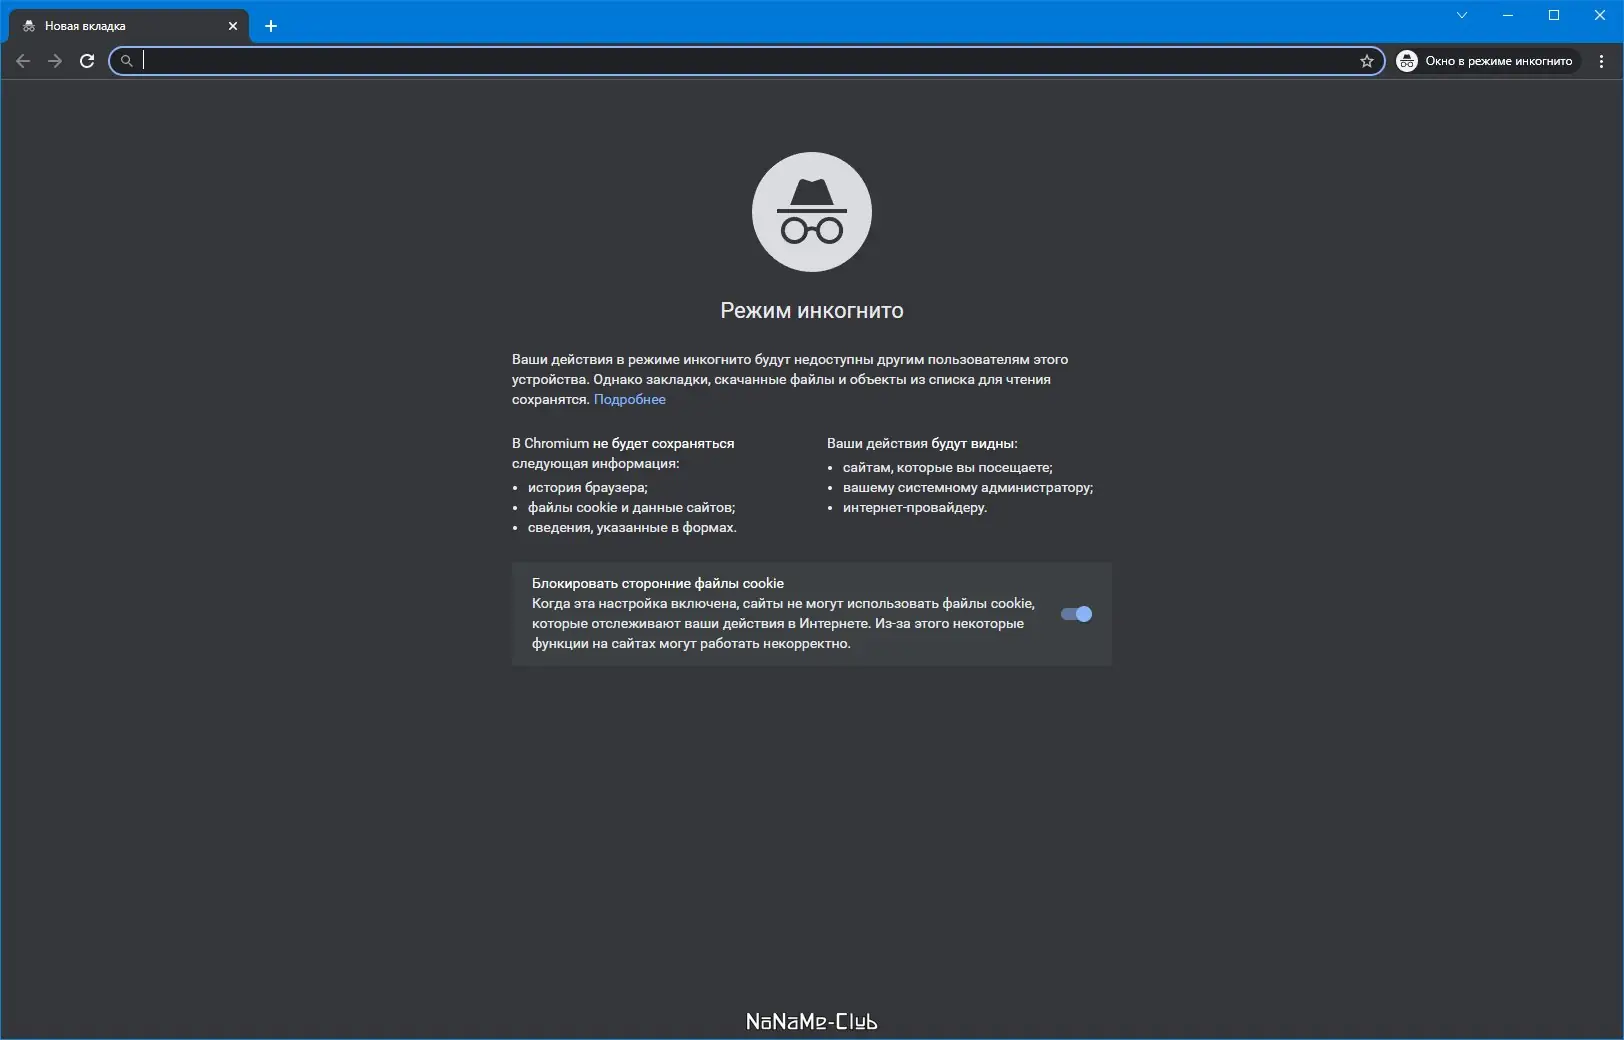The width and height of the screenshot is (1624, 1040).
Task: Minimize the Chromium window
Action: tap(1508, 15)
